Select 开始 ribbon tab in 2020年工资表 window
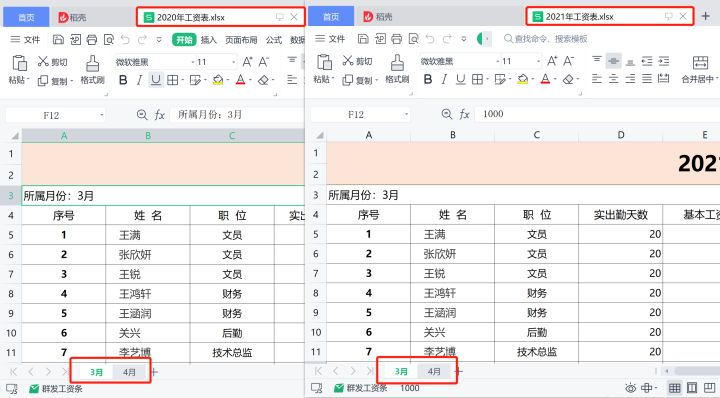The image size is (720, 398). coord(184,40)
